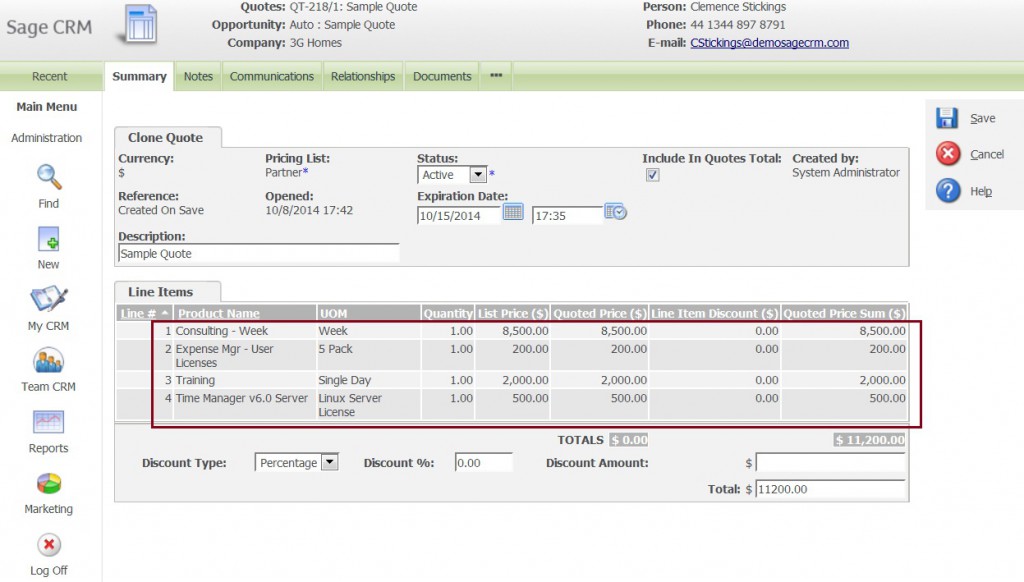Click into the Description field
Viewport: 1024px width, 582px height.
point(259,253)
